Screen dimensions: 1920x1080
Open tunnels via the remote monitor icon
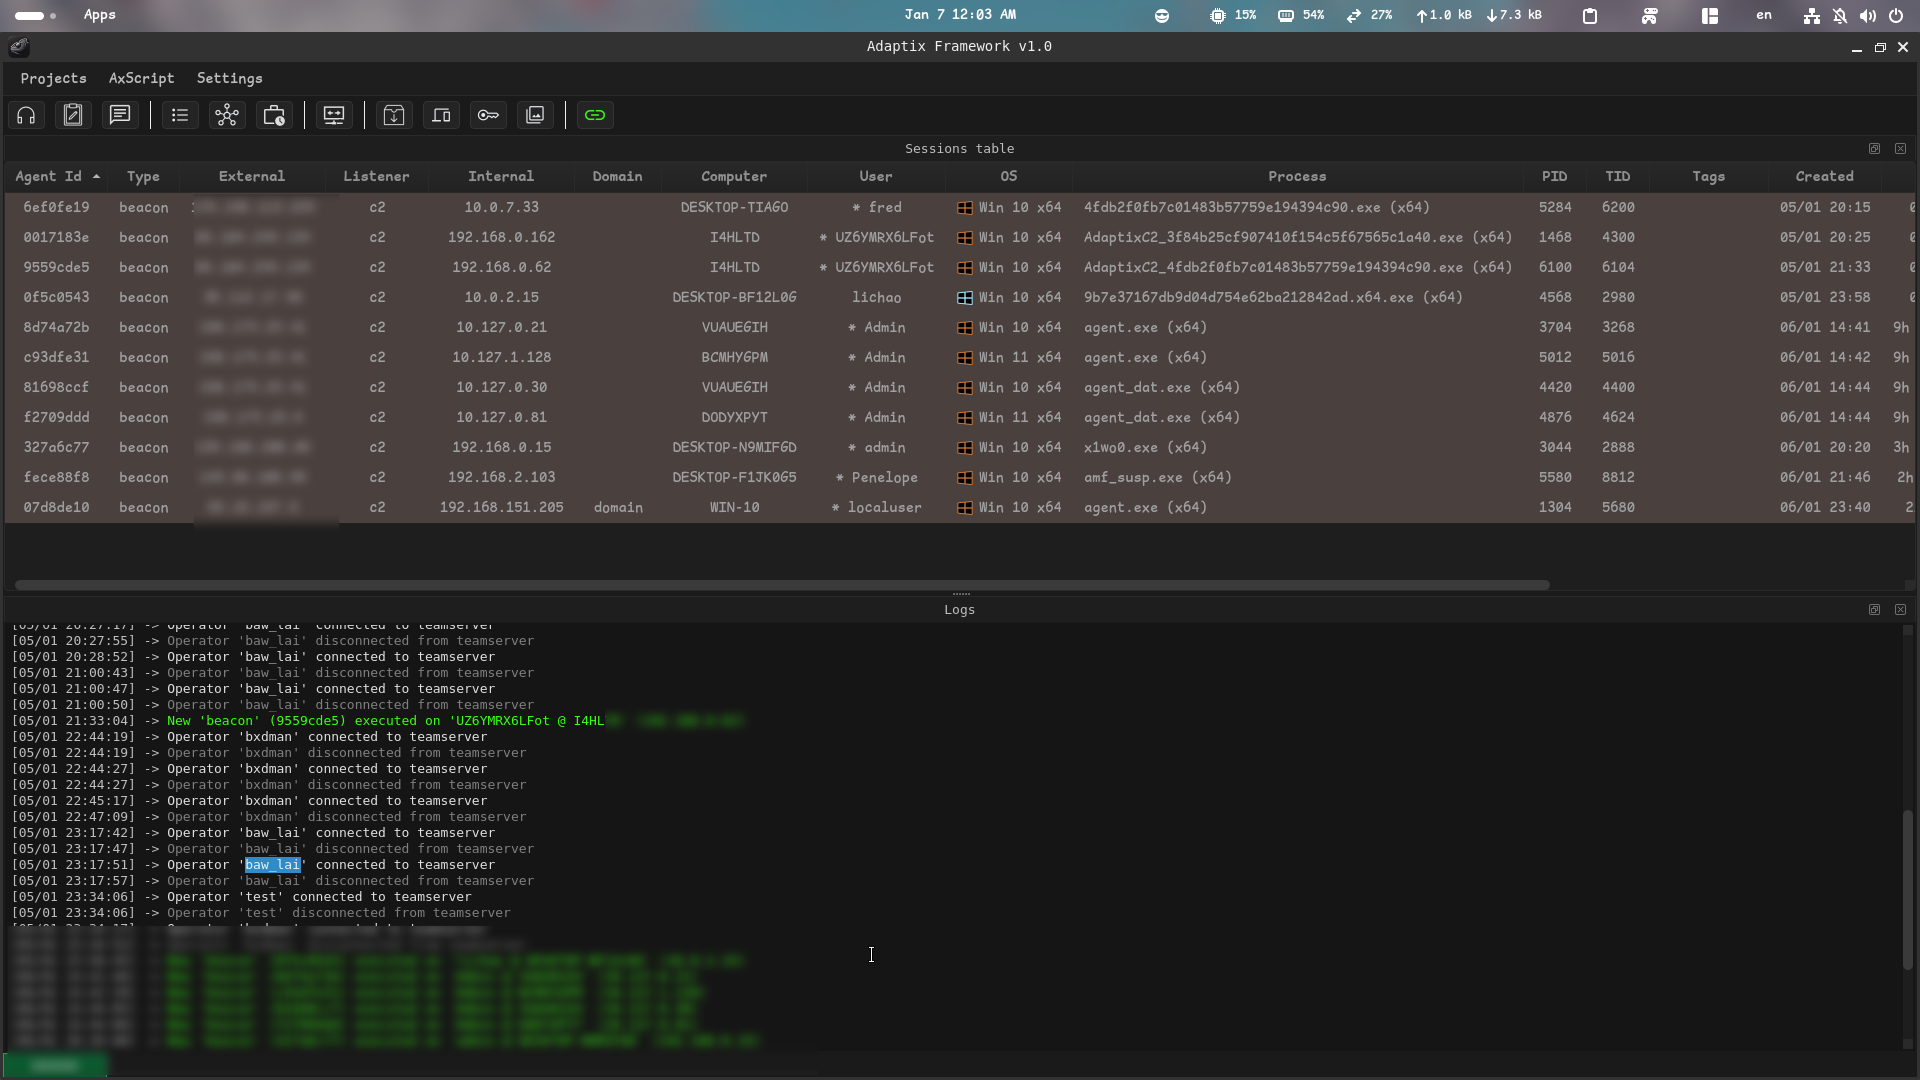click(x=334, y=116)
